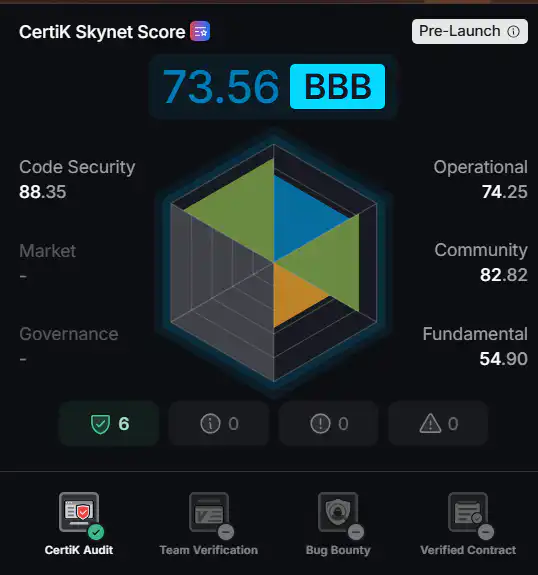The width and height of the screenshot is (538, 575).
Task: Click the BBB rating badge
Action: coord(337,87)
